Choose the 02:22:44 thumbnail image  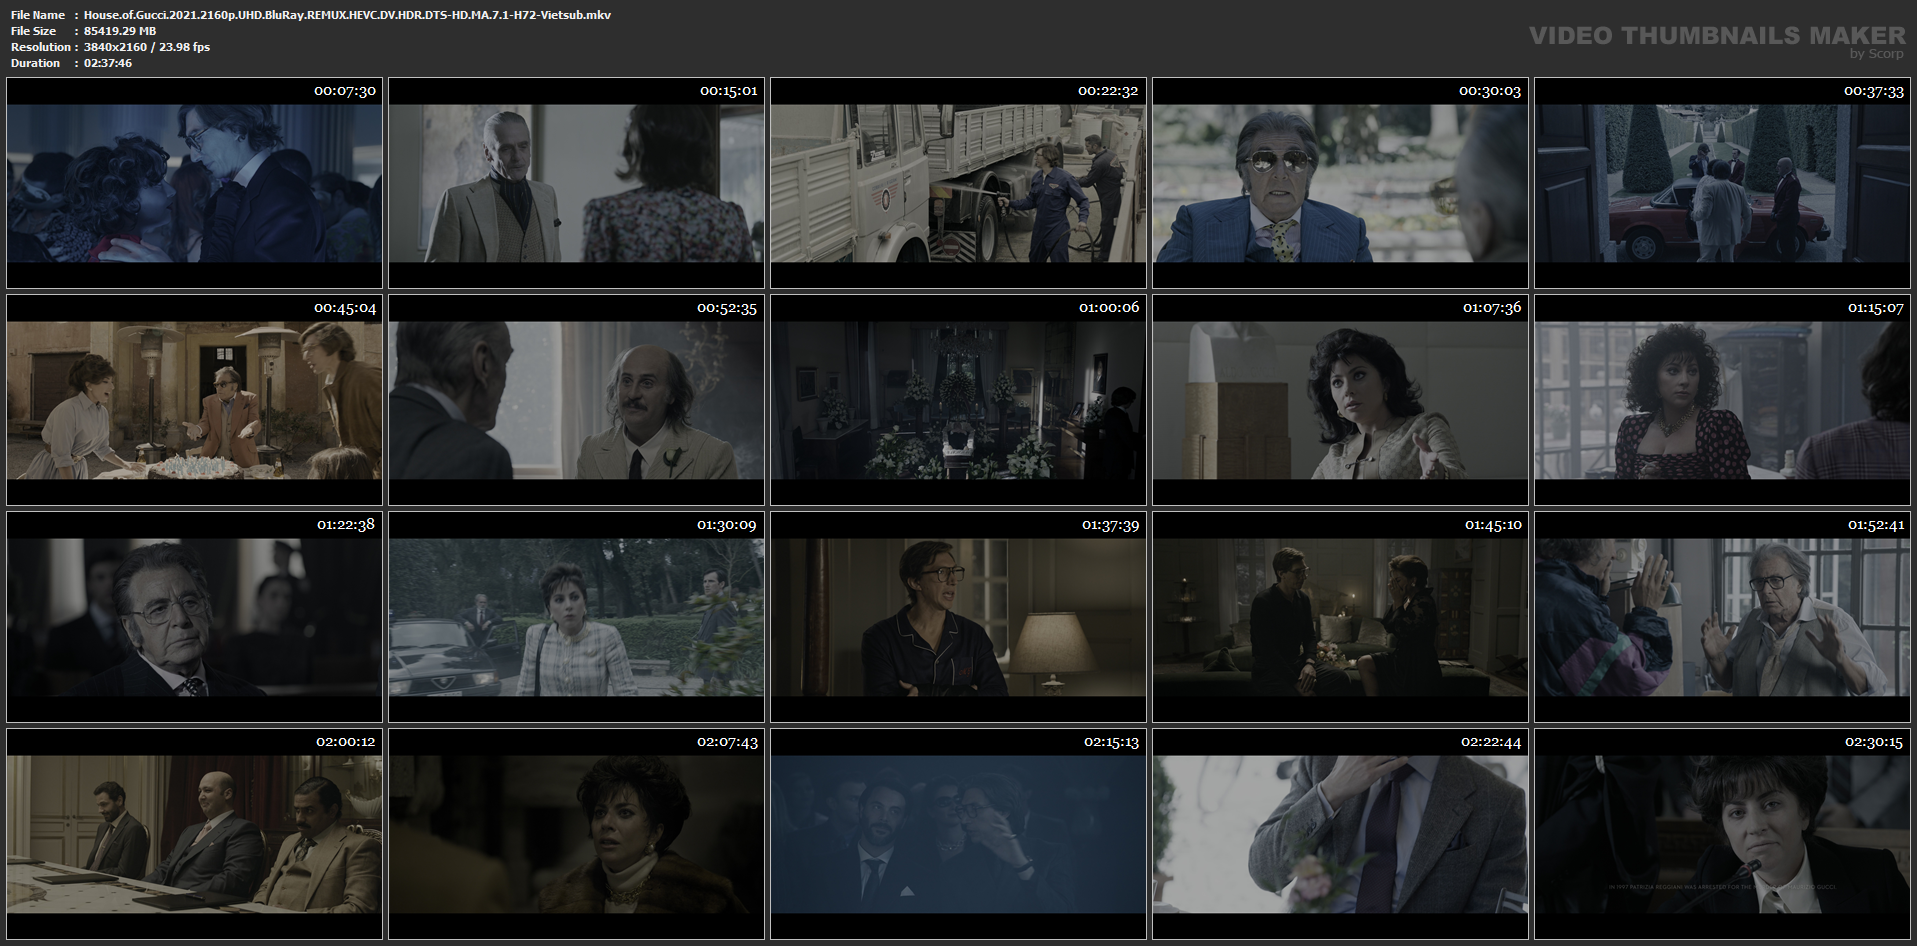(1340, 834)
